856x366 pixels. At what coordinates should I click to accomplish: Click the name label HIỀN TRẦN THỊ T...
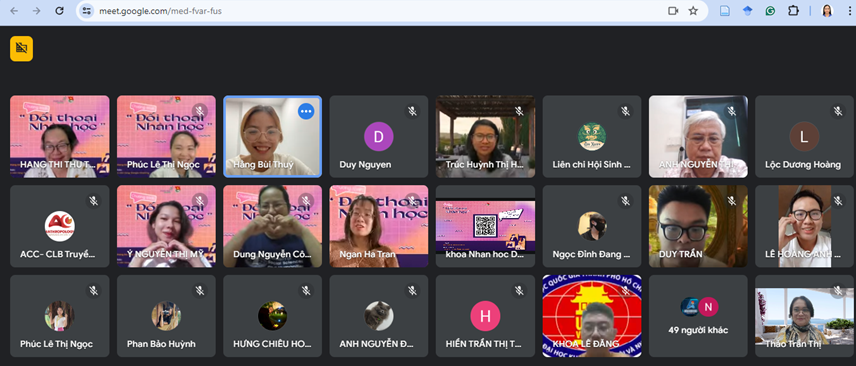click(484, 344)
